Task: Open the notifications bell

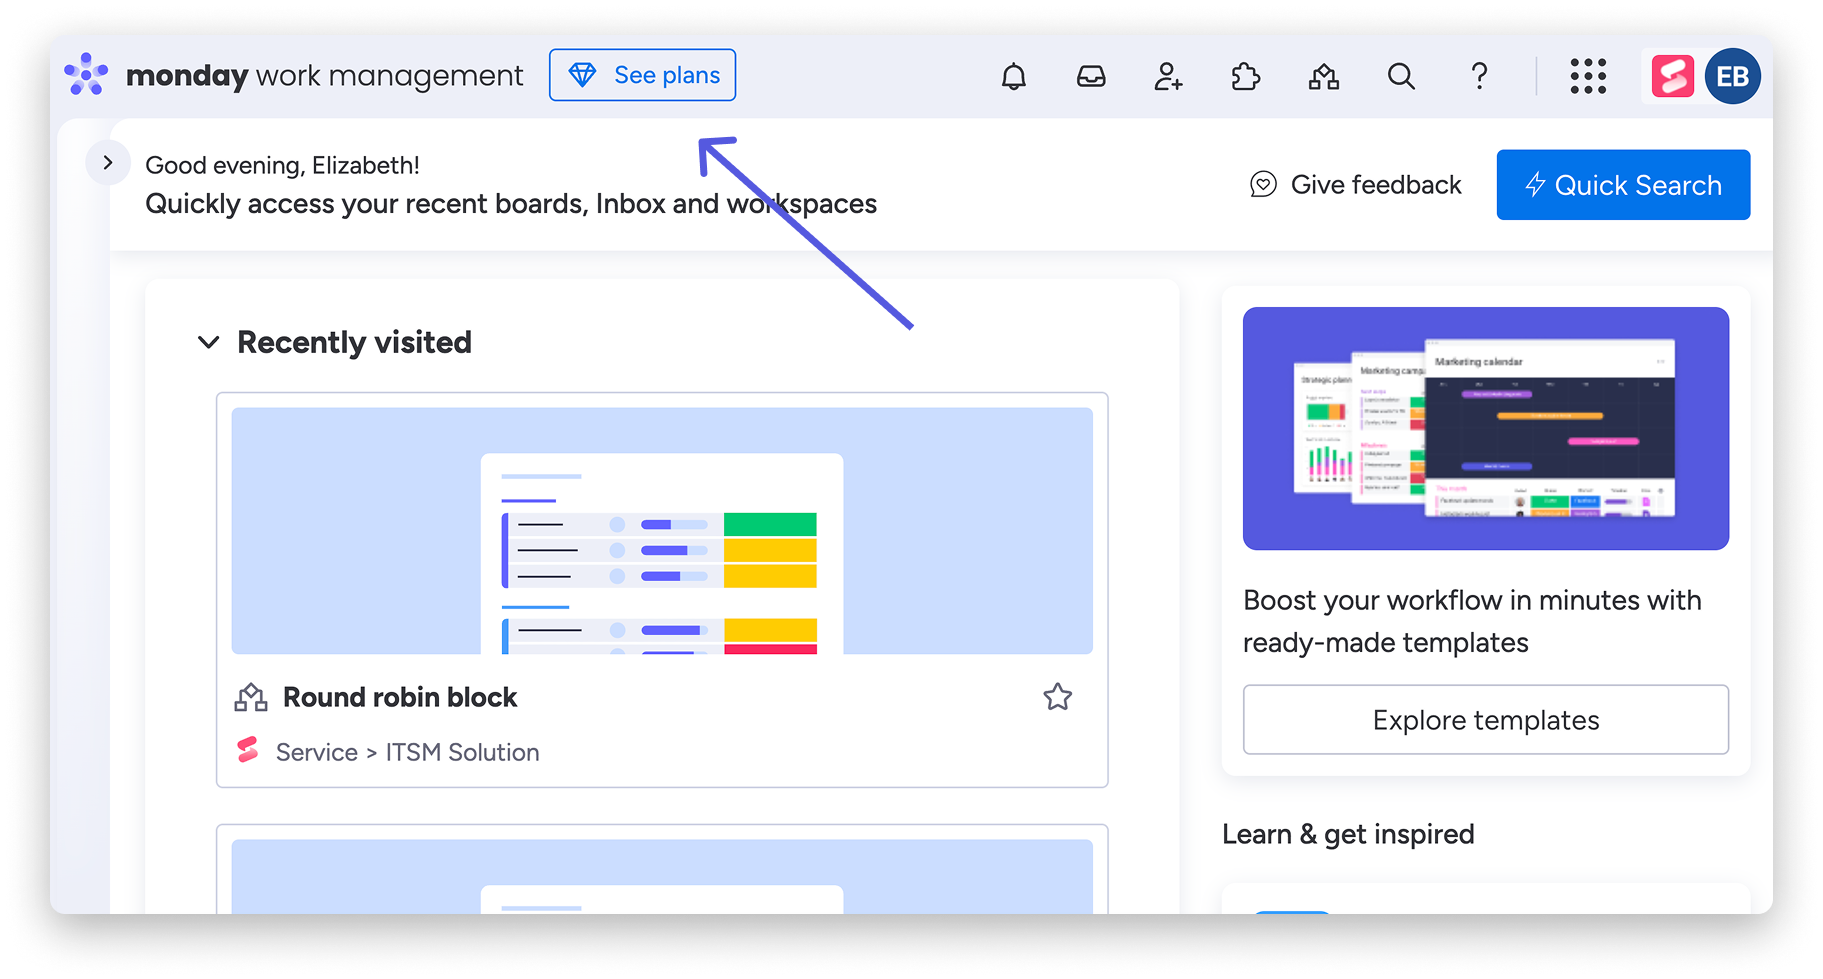Action: click(1013, 77)
